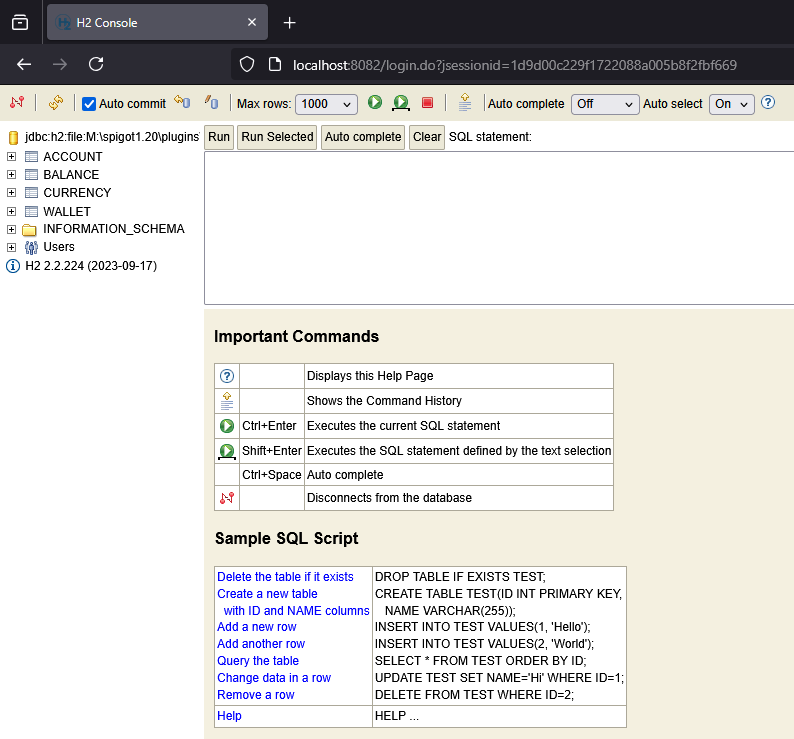Click the Commit icon in the toolbar
Viewport: 794px width, 739px height.
211,102
